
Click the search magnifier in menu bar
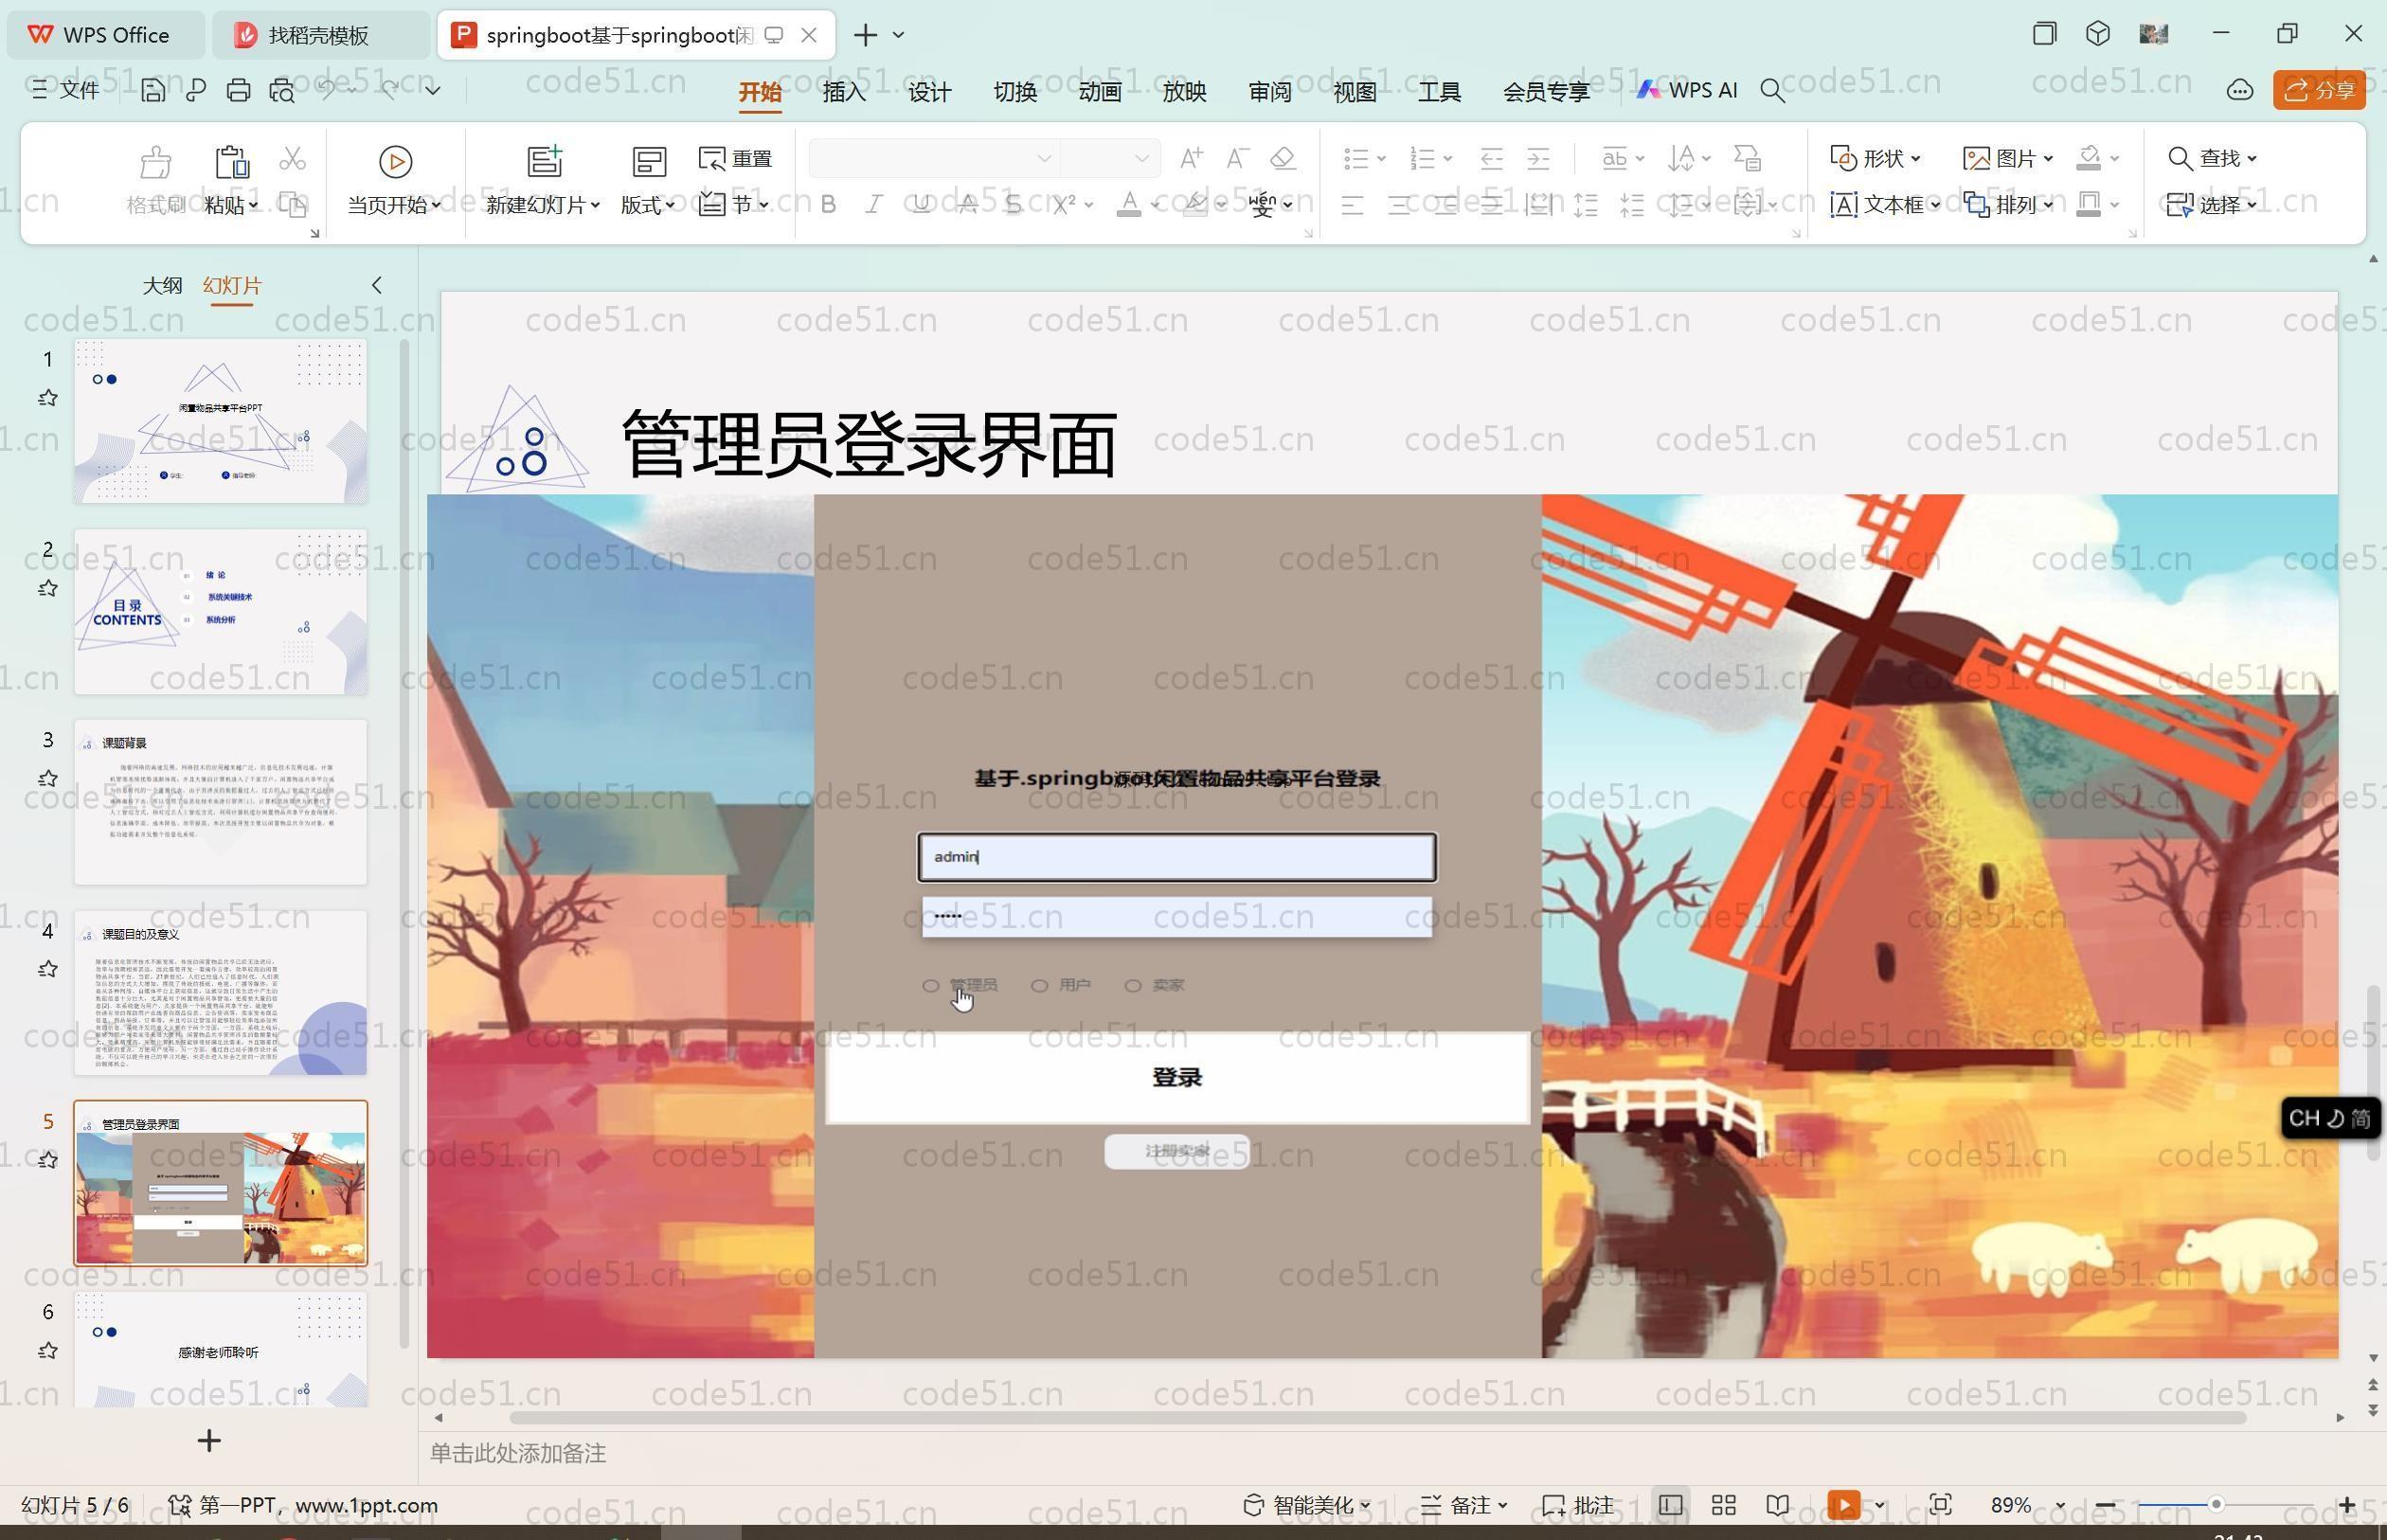(x=1772, y=91)
